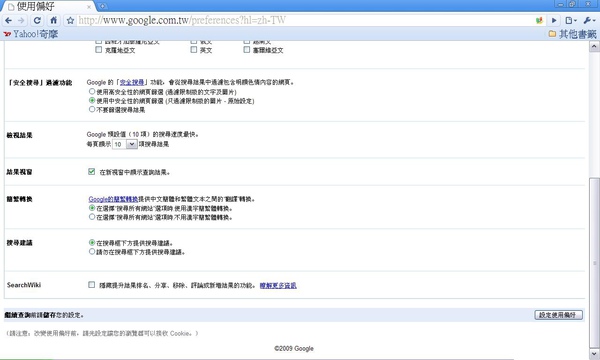Click the 檢視結果 section label
The height and width of the screenshot is (360, 600).
20,135
